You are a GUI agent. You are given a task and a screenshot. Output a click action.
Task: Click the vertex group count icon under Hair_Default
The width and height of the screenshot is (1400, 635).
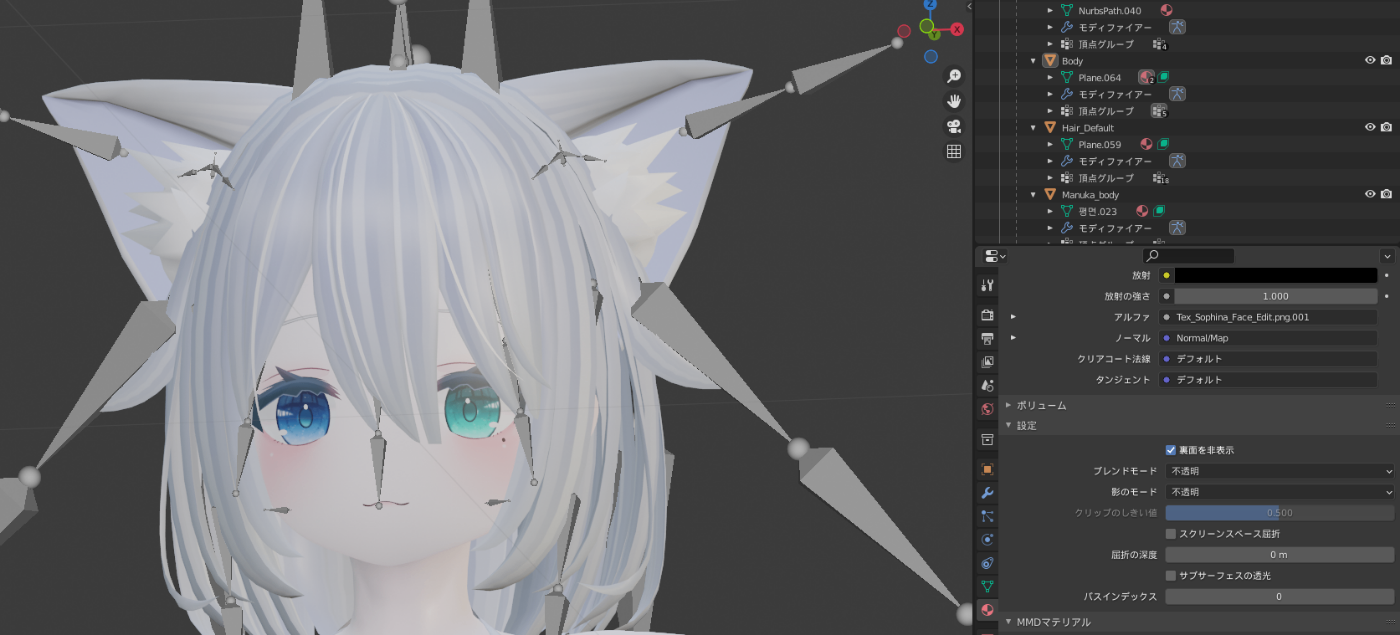[x=1160, y=178]
